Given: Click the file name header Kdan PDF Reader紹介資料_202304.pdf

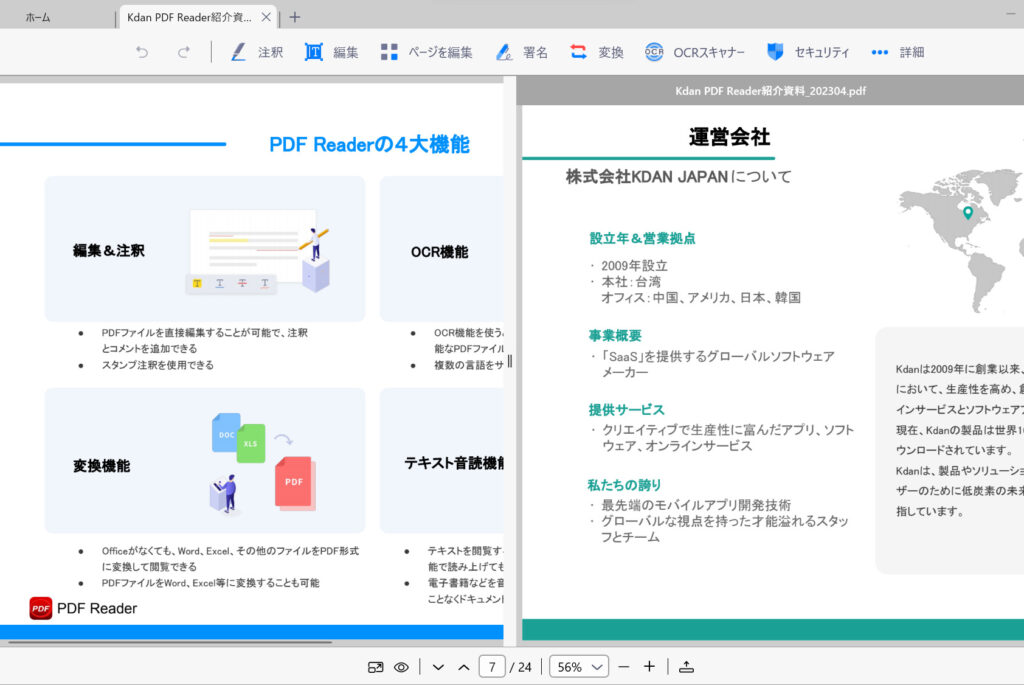Looking at the screenshot, I should click(771, 91).
